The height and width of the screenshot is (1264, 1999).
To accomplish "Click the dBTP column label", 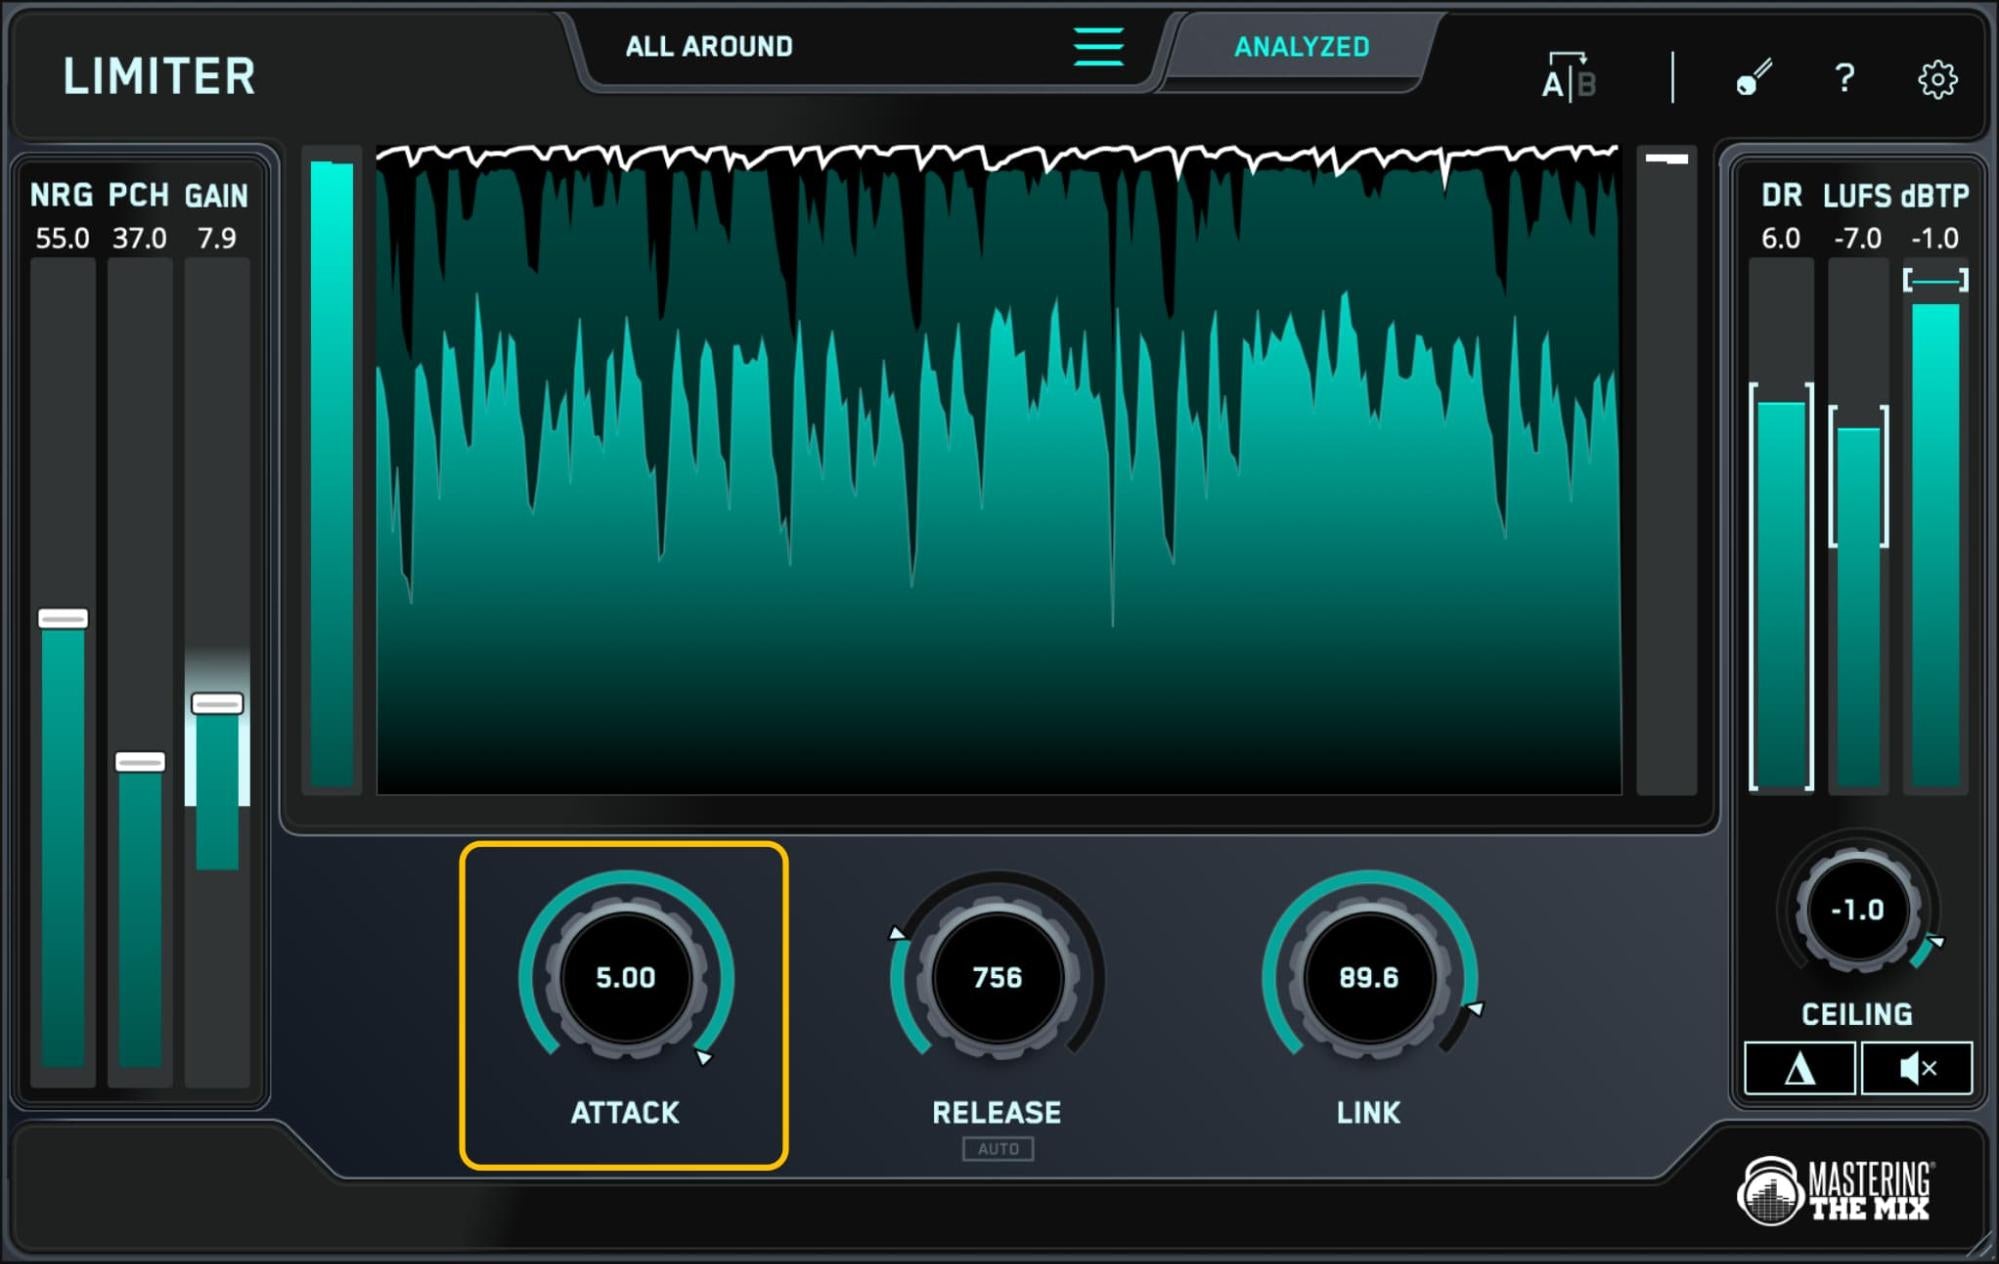I will click(x=1935, y=195).
